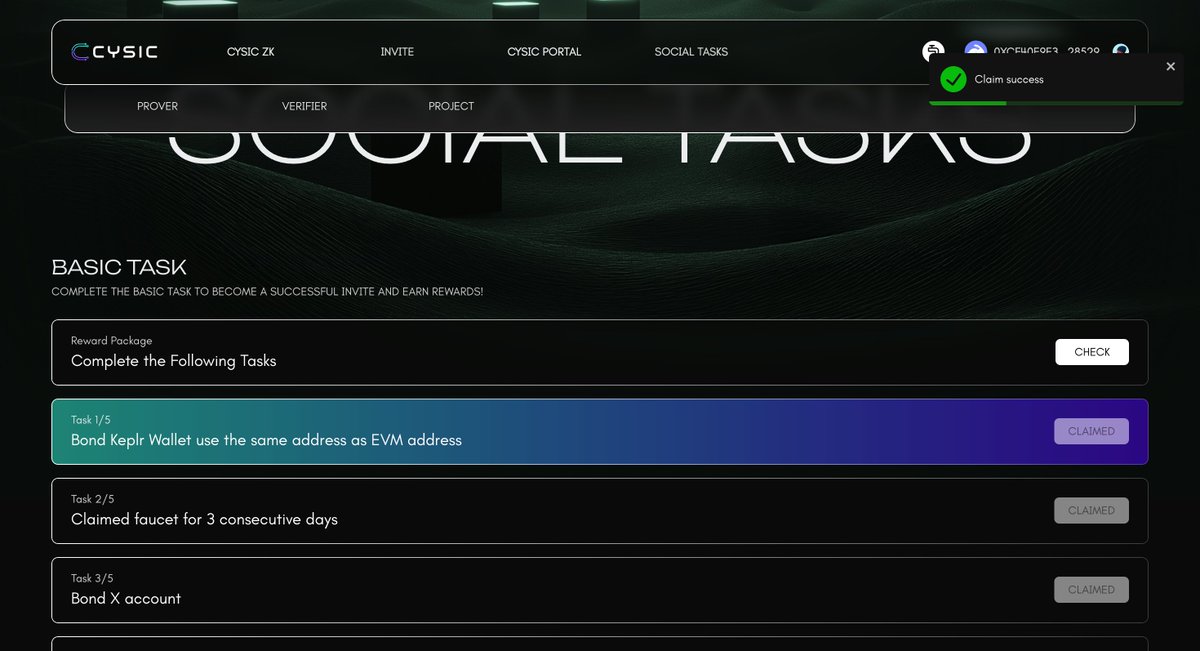This screenshot has height=651, width=1200.
Task: Click the green checkmark success icon
Action: pyautogui.click(x=953, y=79)
